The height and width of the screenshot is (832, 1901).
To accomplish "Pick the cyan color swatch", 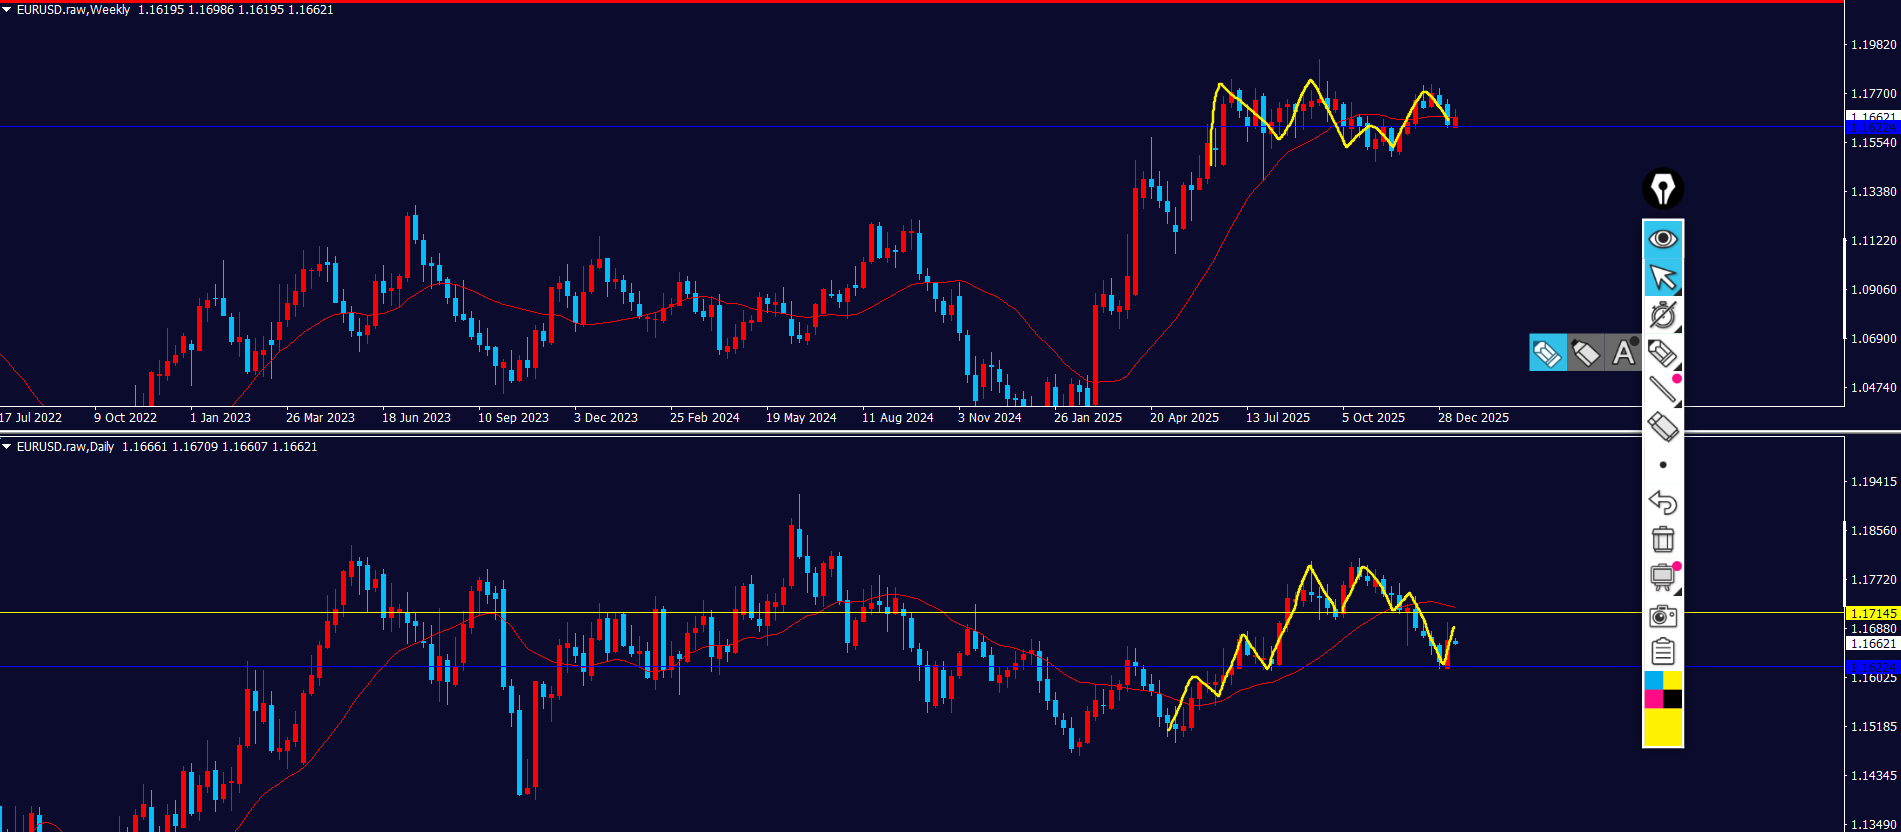I will (1653, 681).
